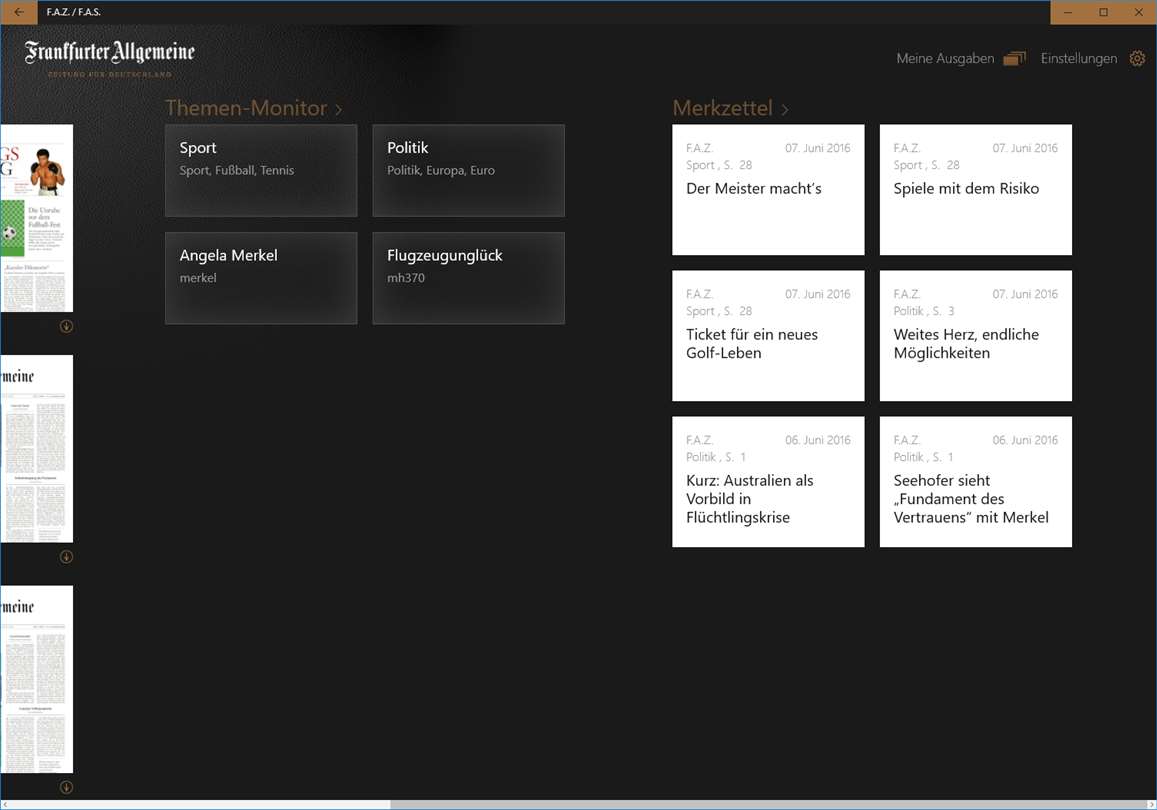Viewport: 1157px width, 810px height.
Task: Minimize the F.A.Z. window
Action: point(1068,12)
